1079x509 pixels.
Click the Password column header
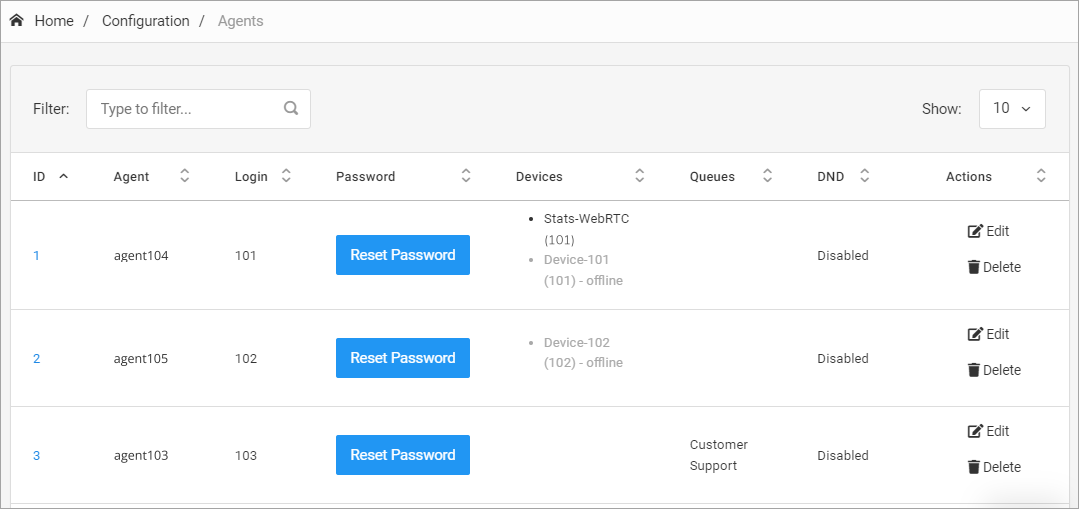pos(365,177)
